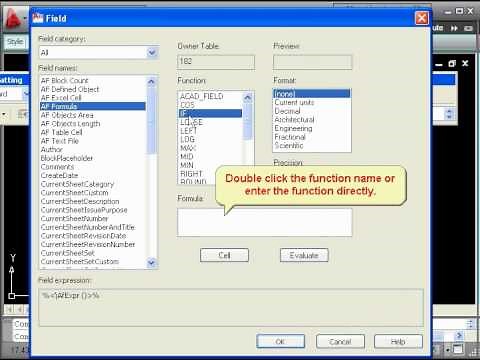480x360 pixels.
Task: Select AF Text File field name
Action: (60, 141)
